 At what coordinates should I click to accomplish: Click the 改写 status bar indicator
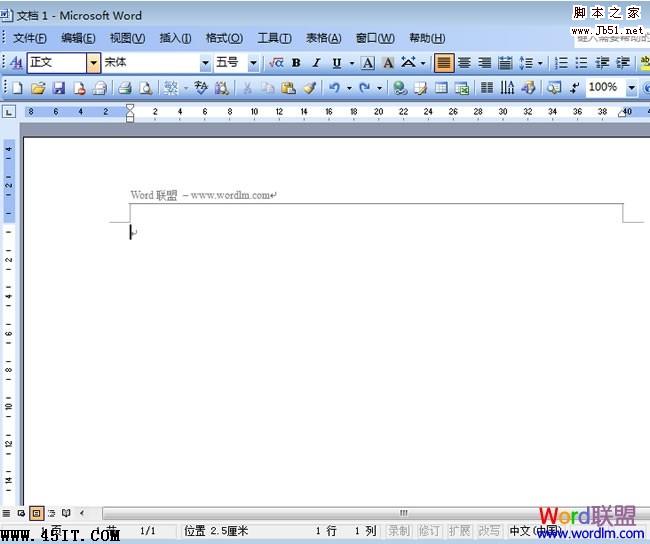[x=489, y=530]
